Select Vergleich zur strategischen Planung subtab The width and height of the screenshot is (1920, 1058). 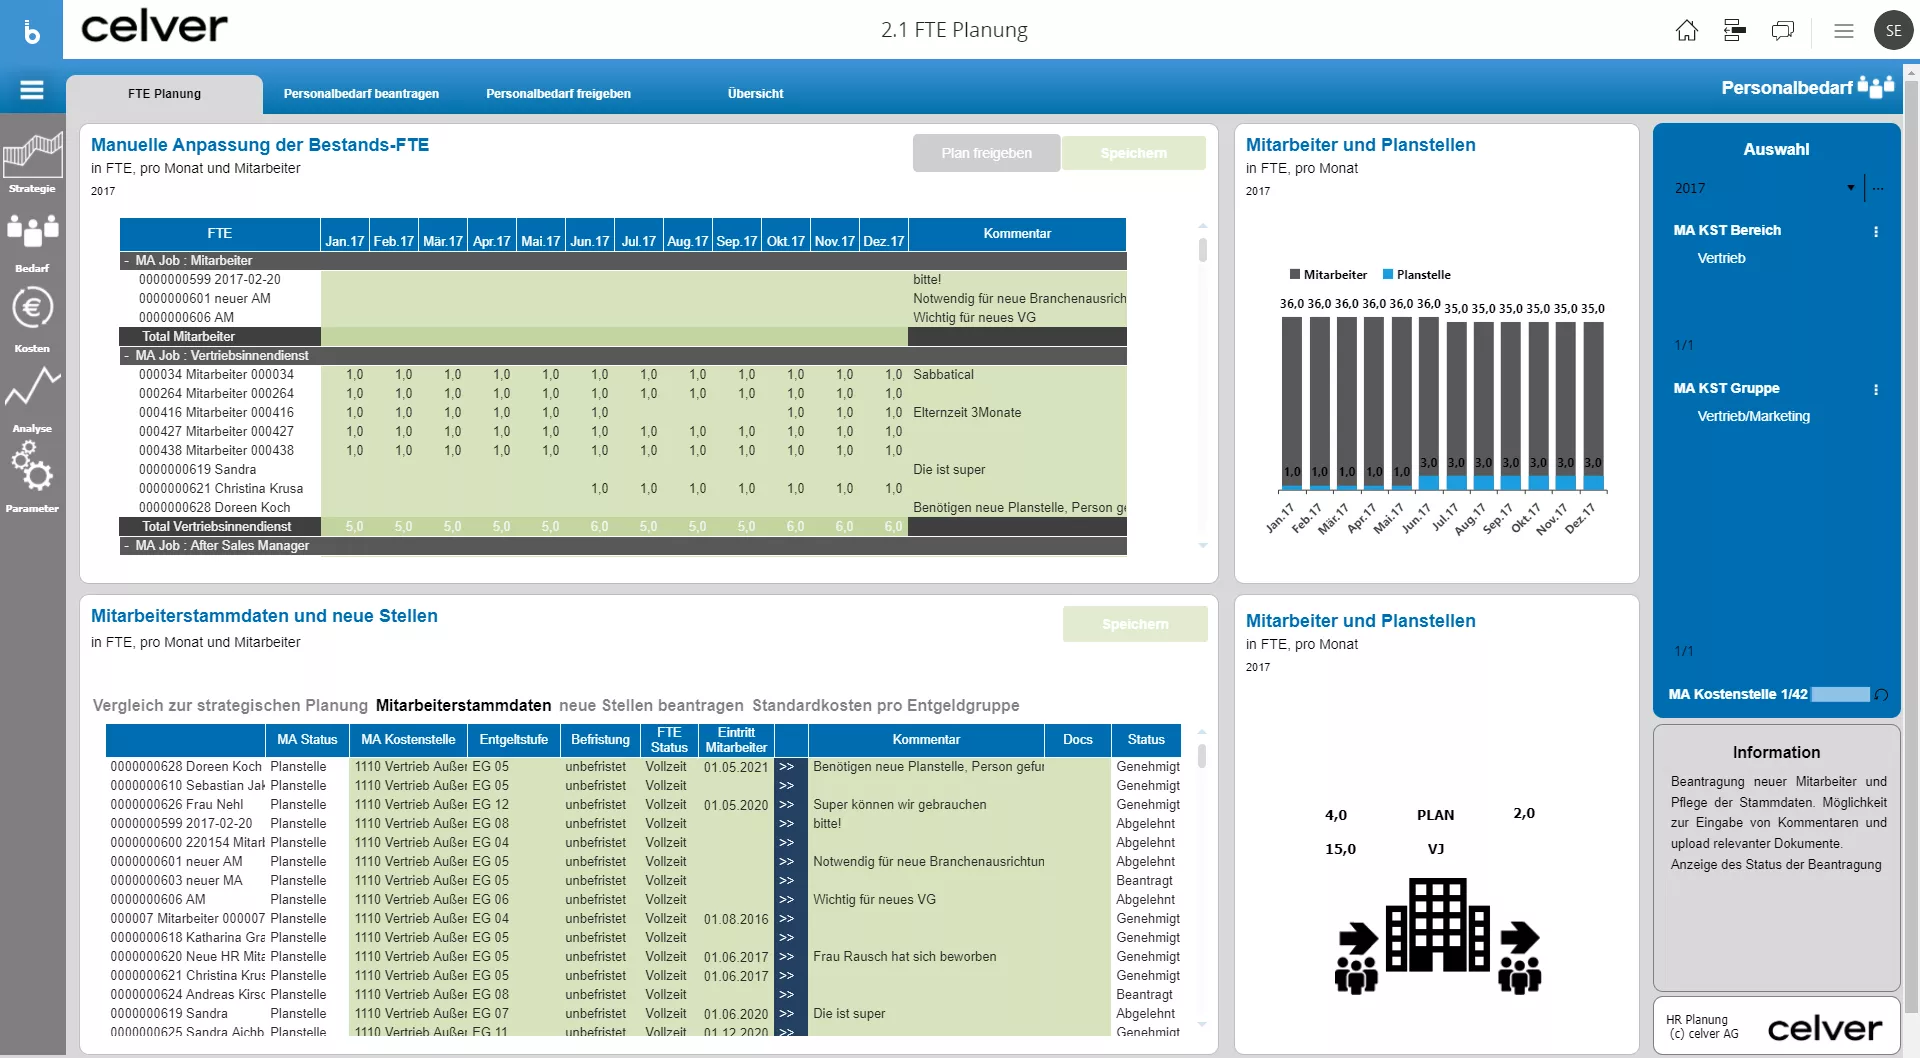[230, 706]
